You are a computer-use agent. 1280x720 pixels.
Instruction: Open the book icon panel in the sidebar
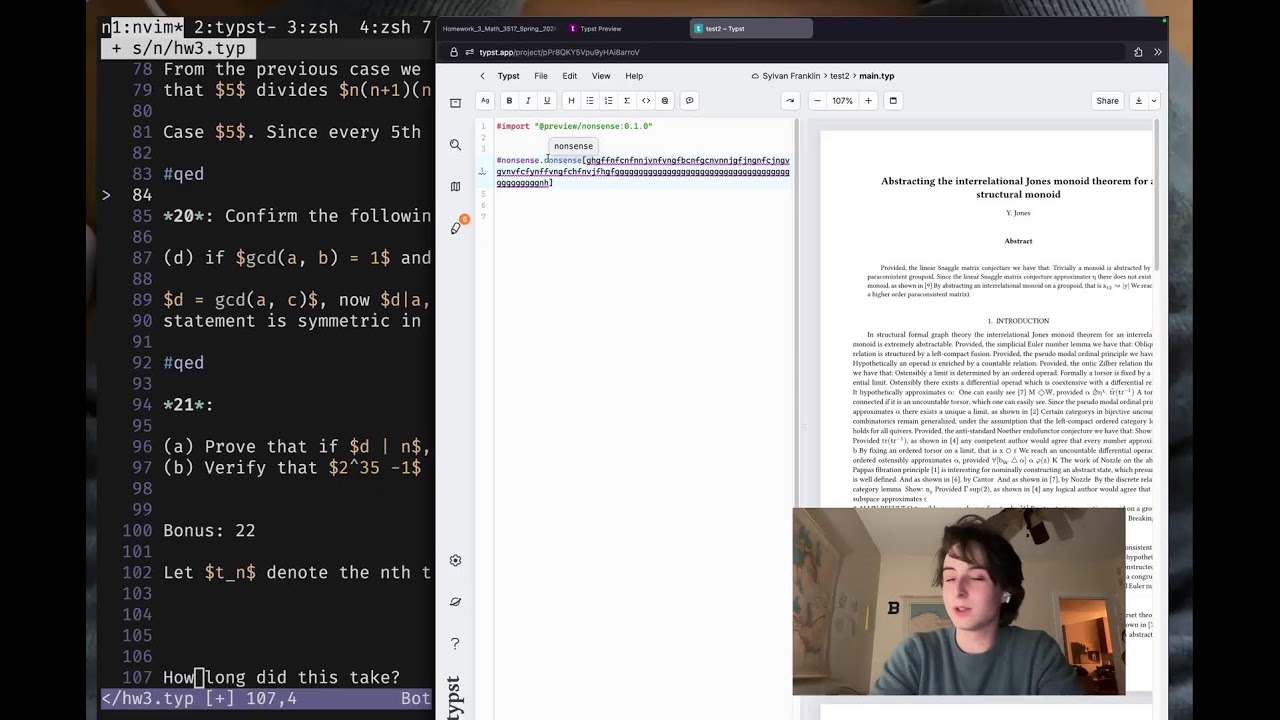click(x=455, y=187)
